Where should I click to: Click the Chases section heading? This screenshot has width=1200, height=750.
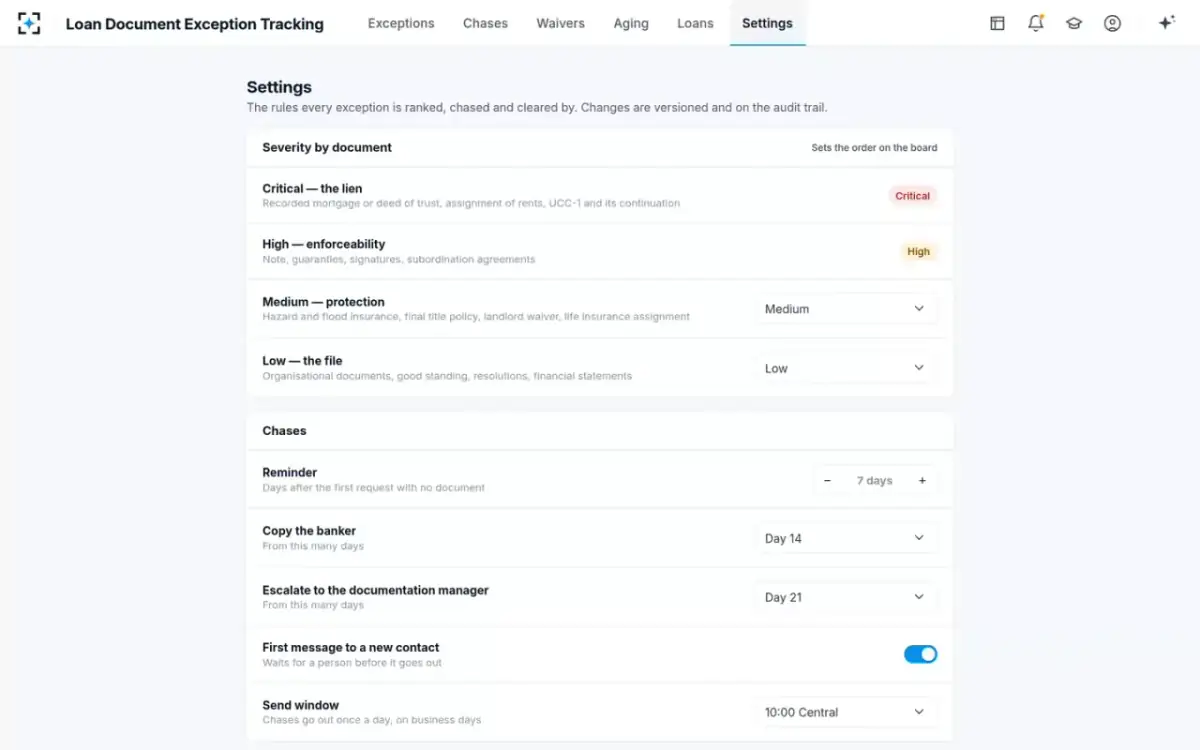pos(284,431)
